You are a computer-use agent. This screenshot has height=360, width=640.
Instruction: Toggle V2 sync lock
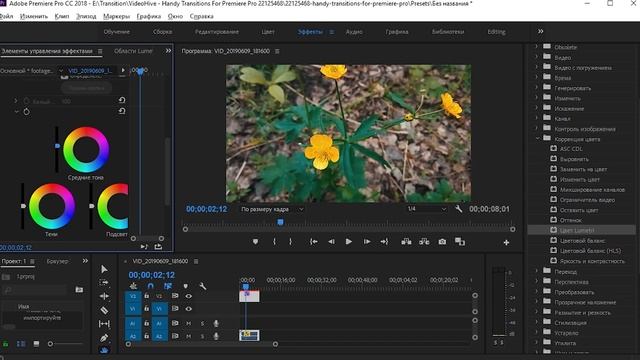175,296
